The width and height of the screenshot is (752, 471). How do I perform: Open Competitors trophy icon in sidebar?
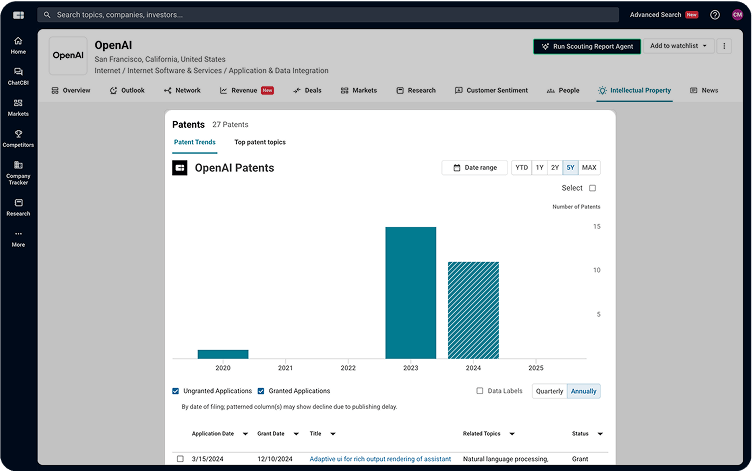click(x=18, y=138)
